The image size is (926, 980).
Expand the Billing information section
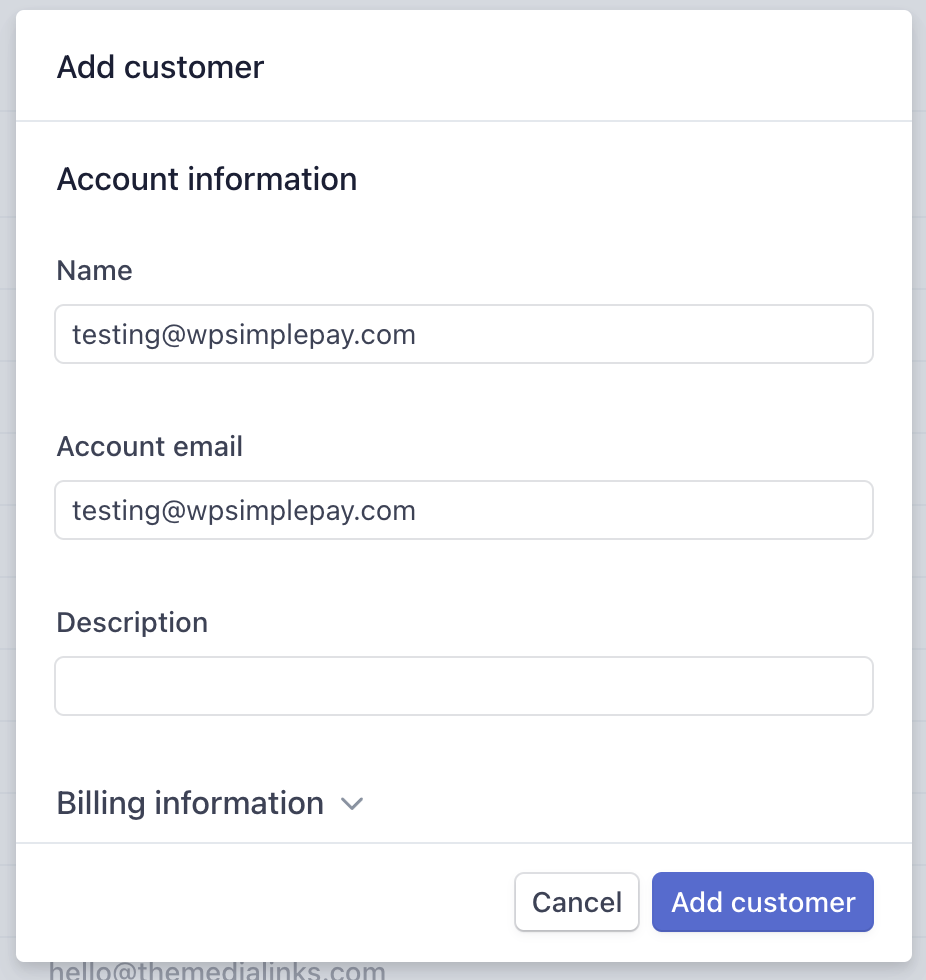(190, 803)
